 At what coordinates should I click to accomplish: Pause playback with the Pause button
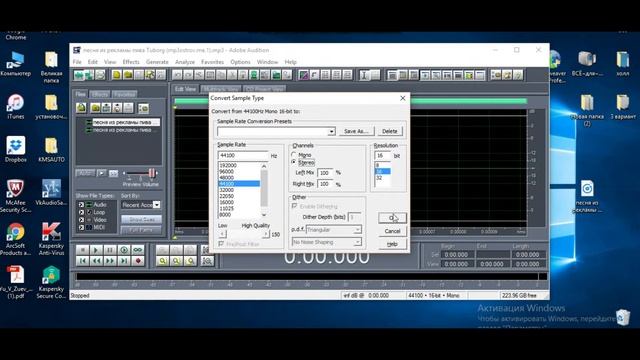(x=110, y=250)
